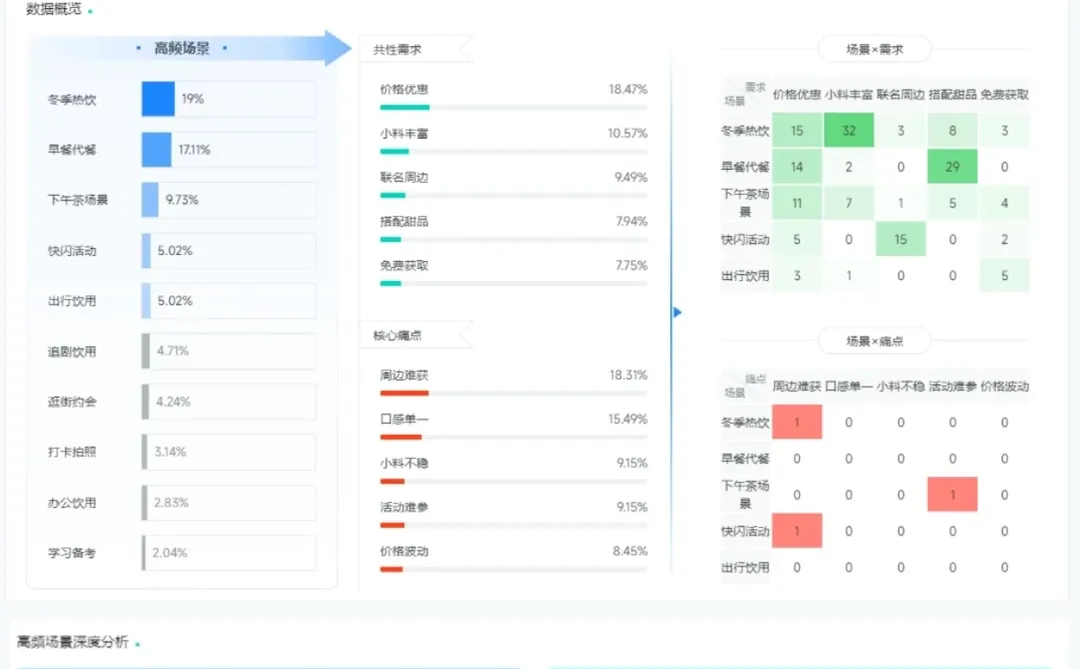
Task: Click the 8.45% value for 价格波动
Action: 630,551
